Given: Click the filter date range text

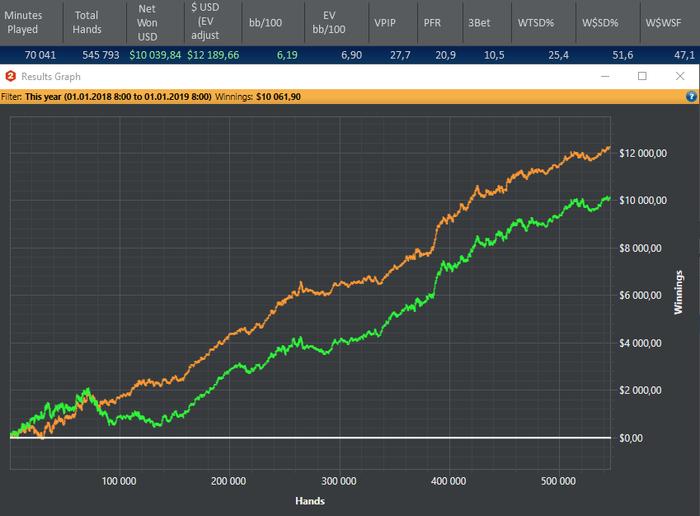Looking at the screenshot, I should 118,97.
